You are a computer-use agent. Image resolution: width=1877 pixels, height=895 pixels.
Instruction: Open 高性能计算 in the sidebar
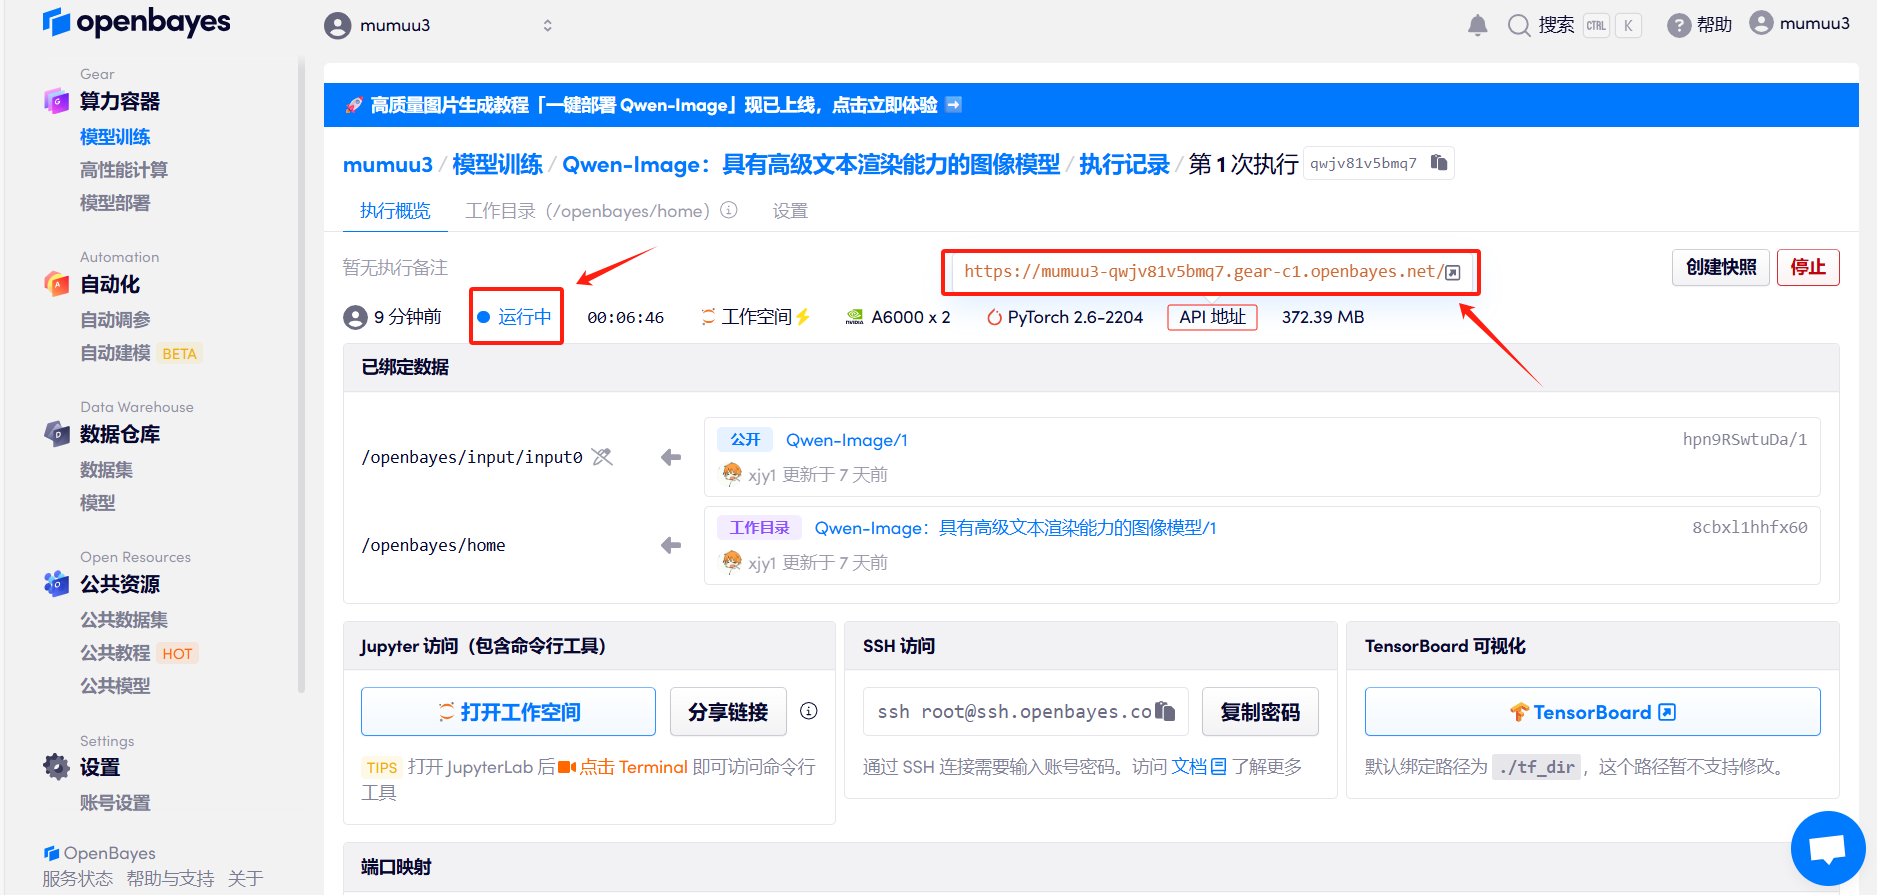[124, 170]
